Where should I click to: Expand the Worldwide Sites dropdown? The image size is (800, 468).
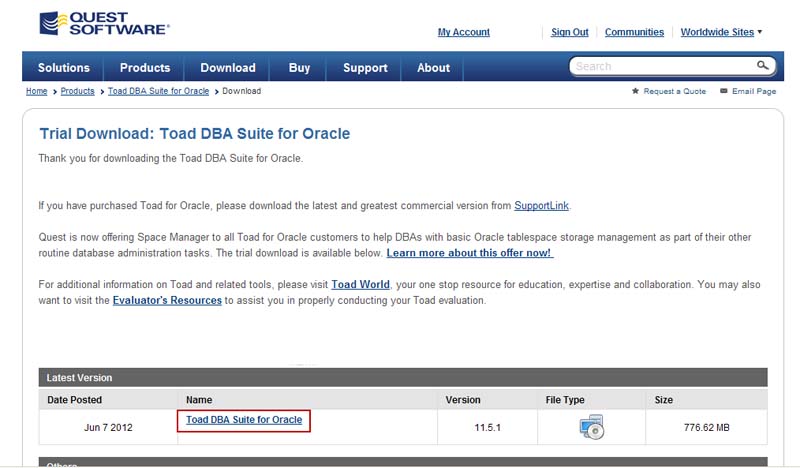pos(721,32)
